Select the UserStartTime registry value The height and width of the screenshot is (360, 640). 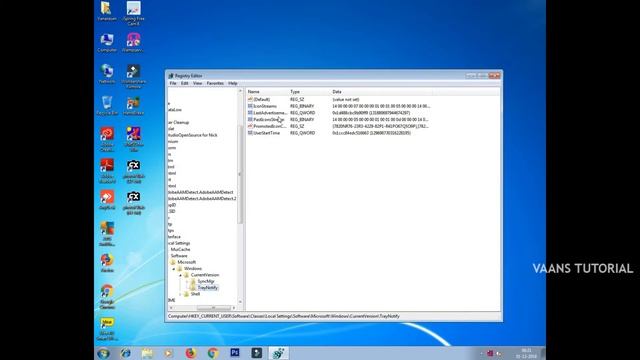click(267, 133)
